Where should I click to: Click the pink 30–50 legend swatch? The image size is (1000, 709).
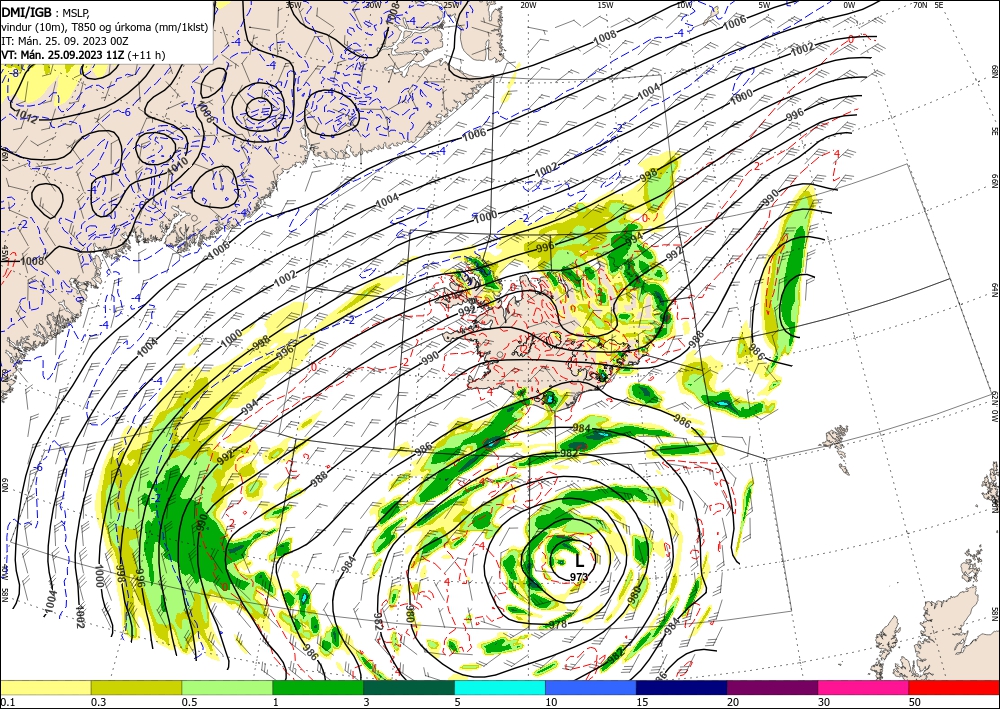(x=864, y=687)
